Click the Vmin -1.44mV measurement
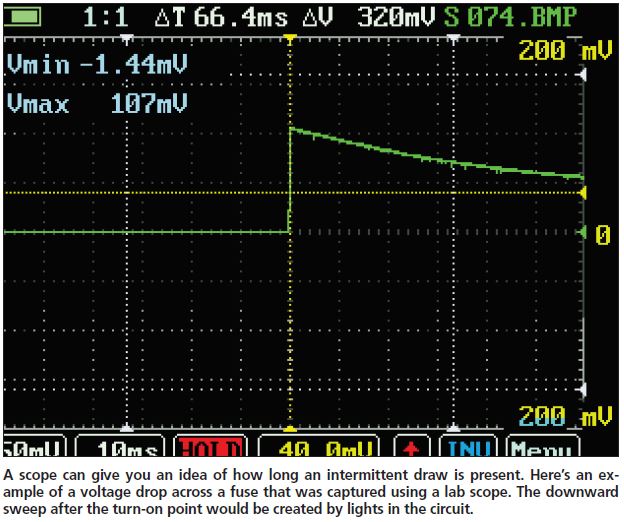 click(97, 64)
